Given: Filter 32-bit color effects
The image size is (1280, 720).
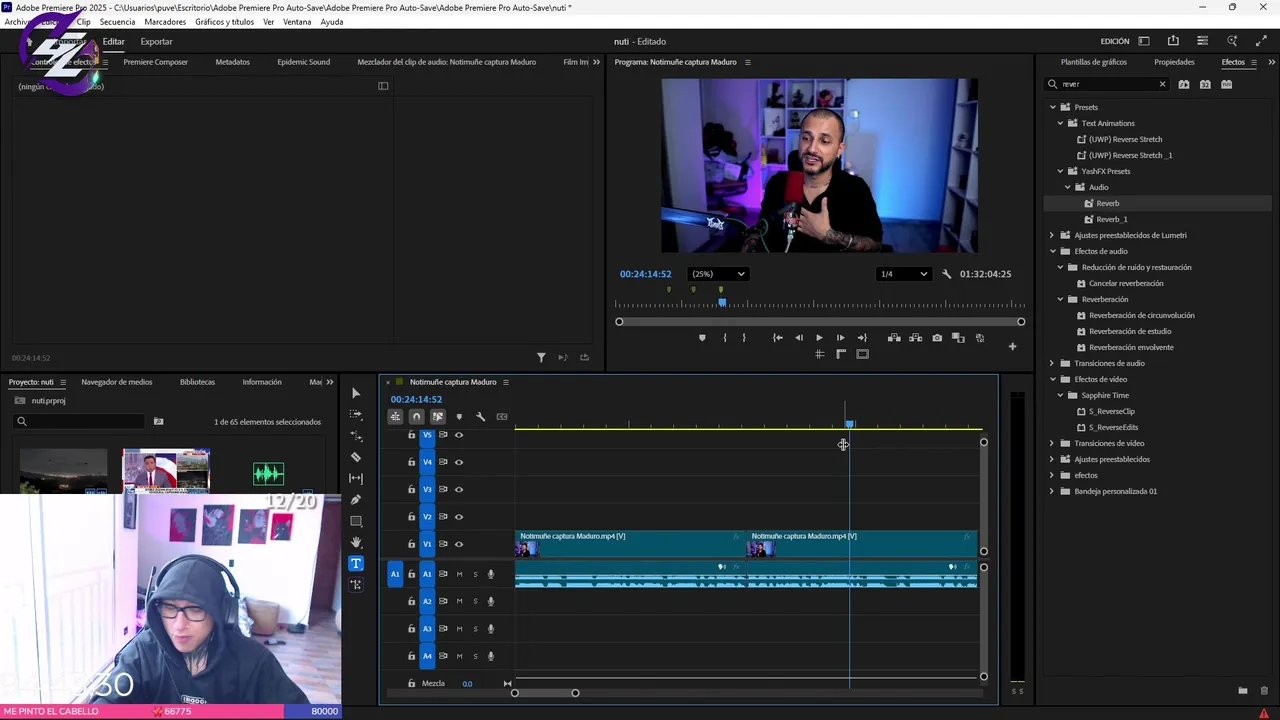Looking at the screenshot, I should (1205, 84).
